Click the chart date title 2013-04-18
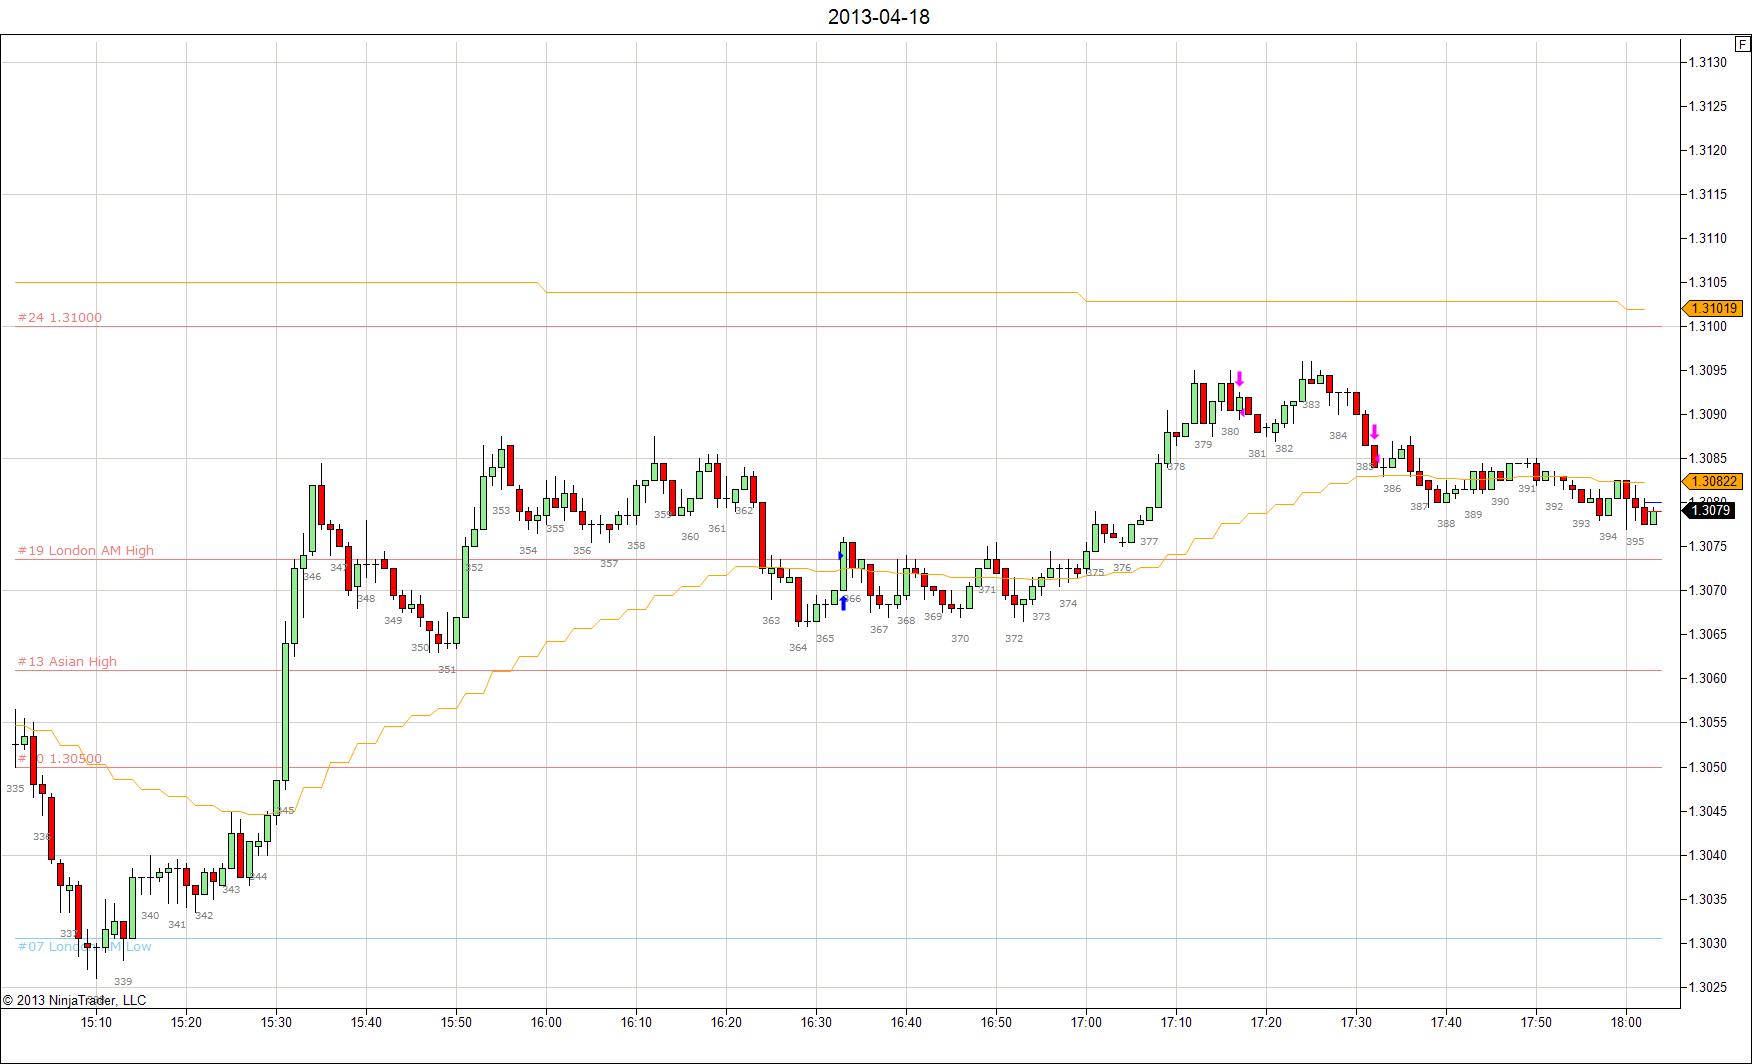Screen dimensions: 1752x1064 point(879,17)
